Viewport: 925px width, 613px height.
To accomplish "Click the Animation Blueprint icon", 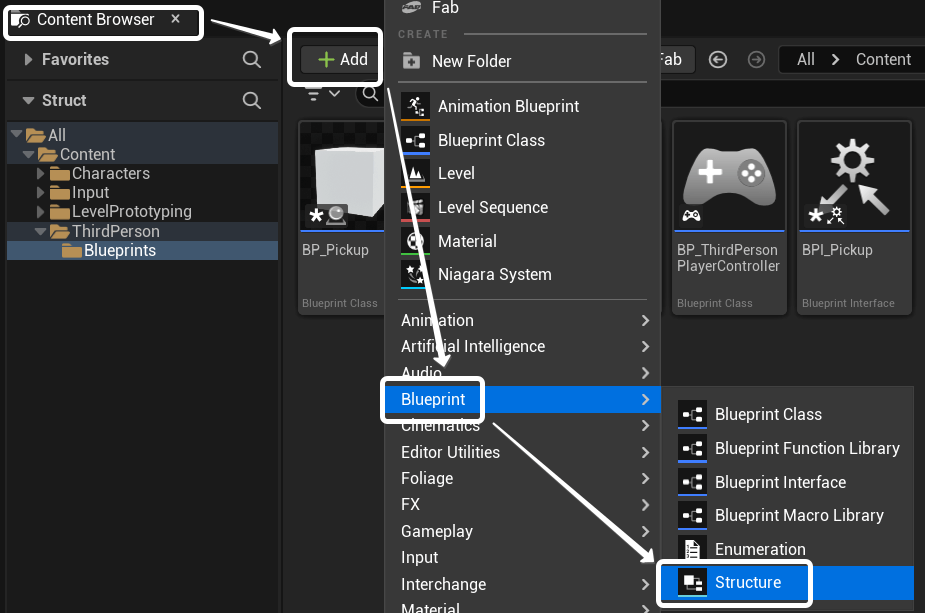I will point(415,106).
